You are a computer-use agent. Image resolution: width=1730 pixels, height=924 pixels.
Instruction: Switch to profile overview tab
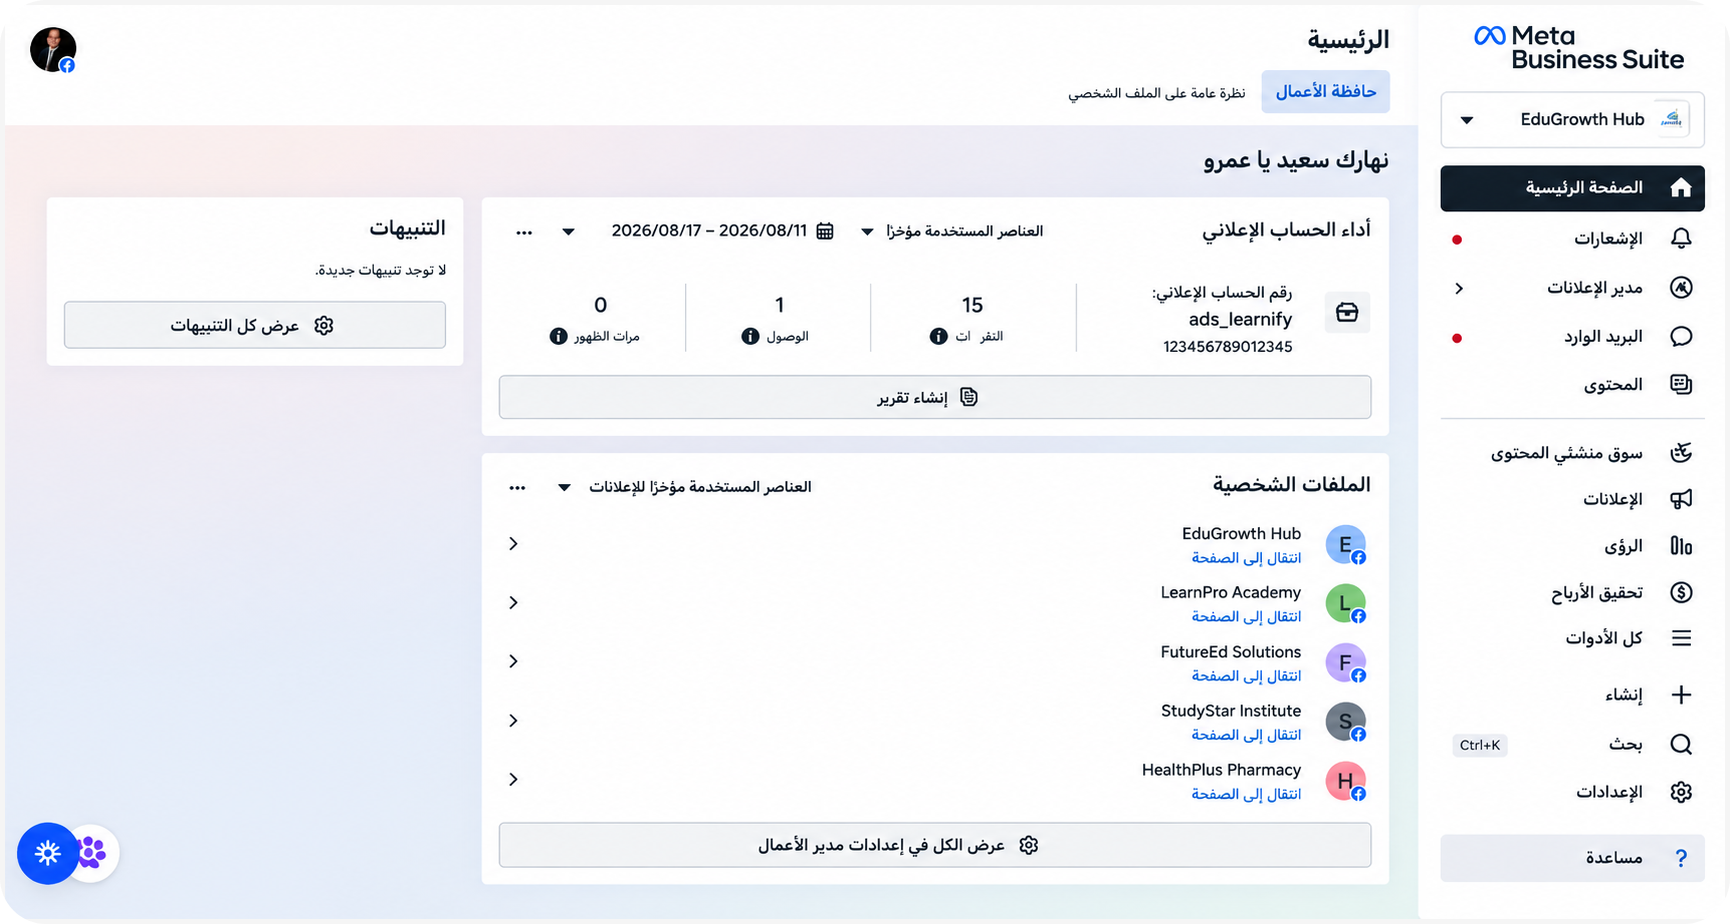pos(1156,93)
